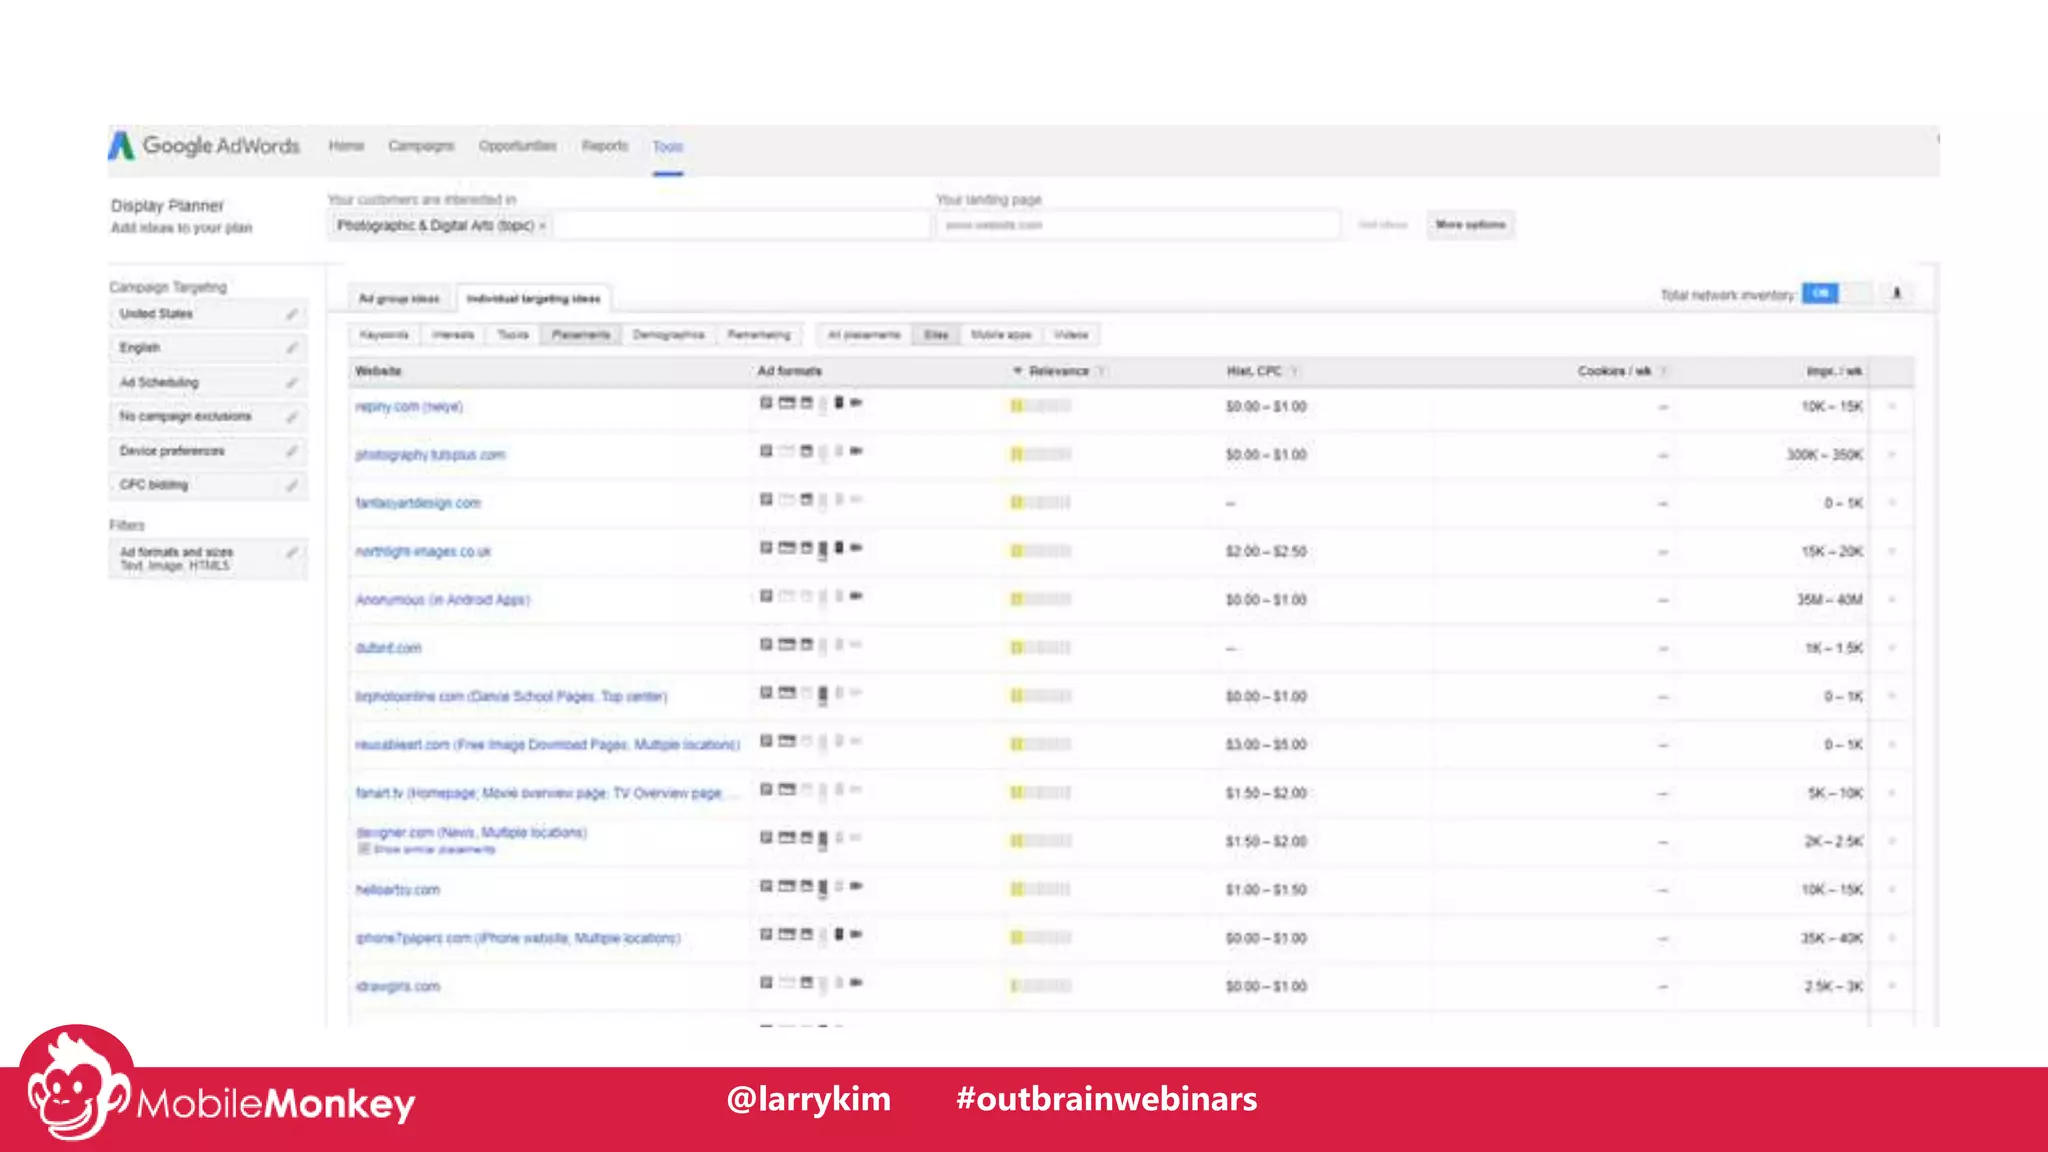Select the Demographics targeting filter
2048x1152 pixels.
point(669,335)
